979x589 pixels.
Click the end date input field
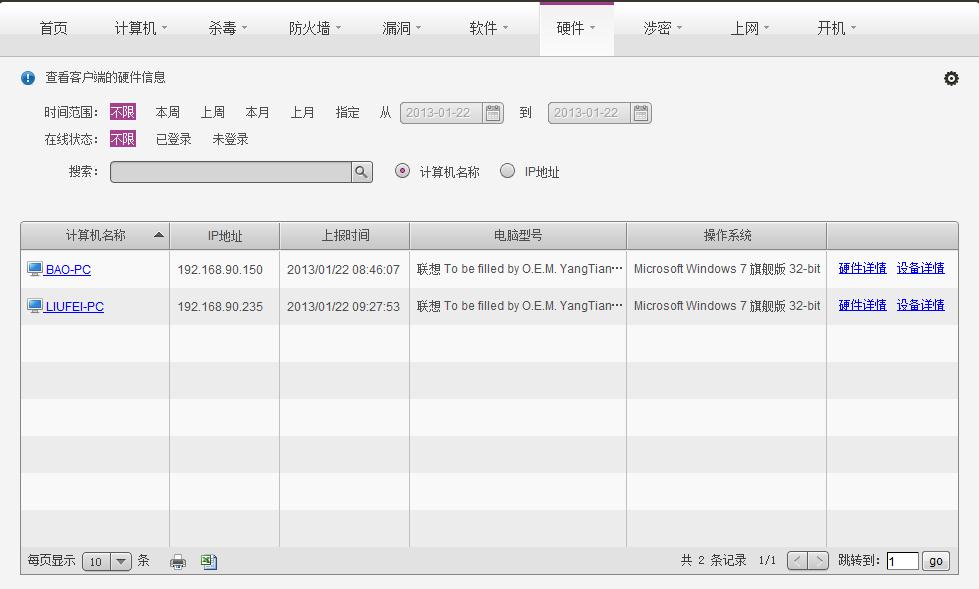[589, 113]
